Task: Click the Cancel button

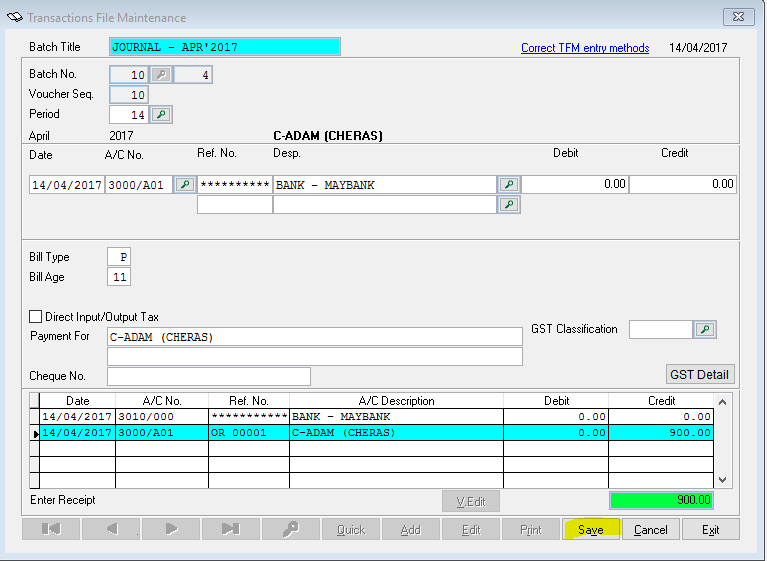Action: [x=651, y=529]
